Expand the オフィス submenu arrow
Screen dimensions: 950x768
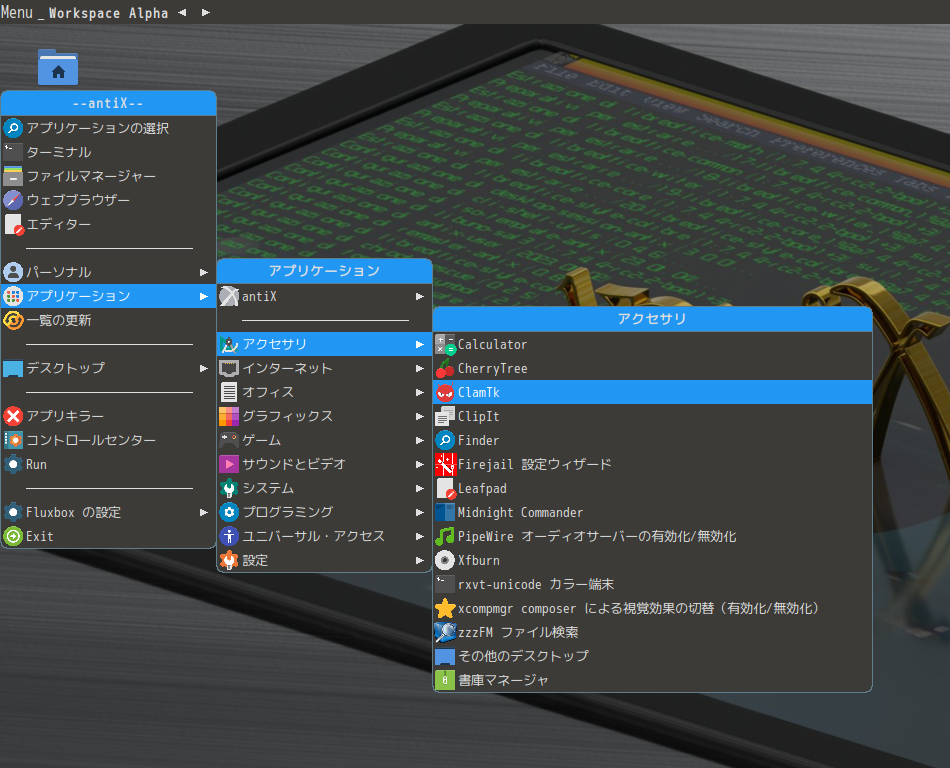tap(420, 392)
